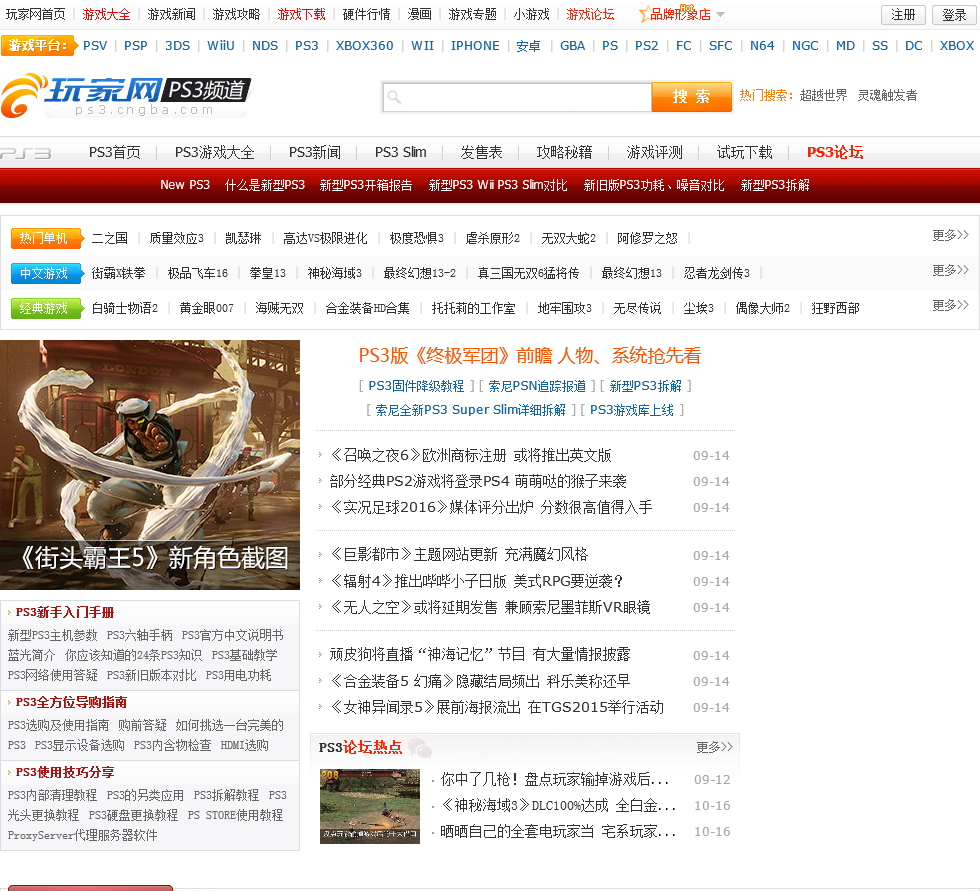This screenshot has height=891, width=980.
Task: Open forum post 晒晒自己的全套电玩家当
Action: coord(559,832)
